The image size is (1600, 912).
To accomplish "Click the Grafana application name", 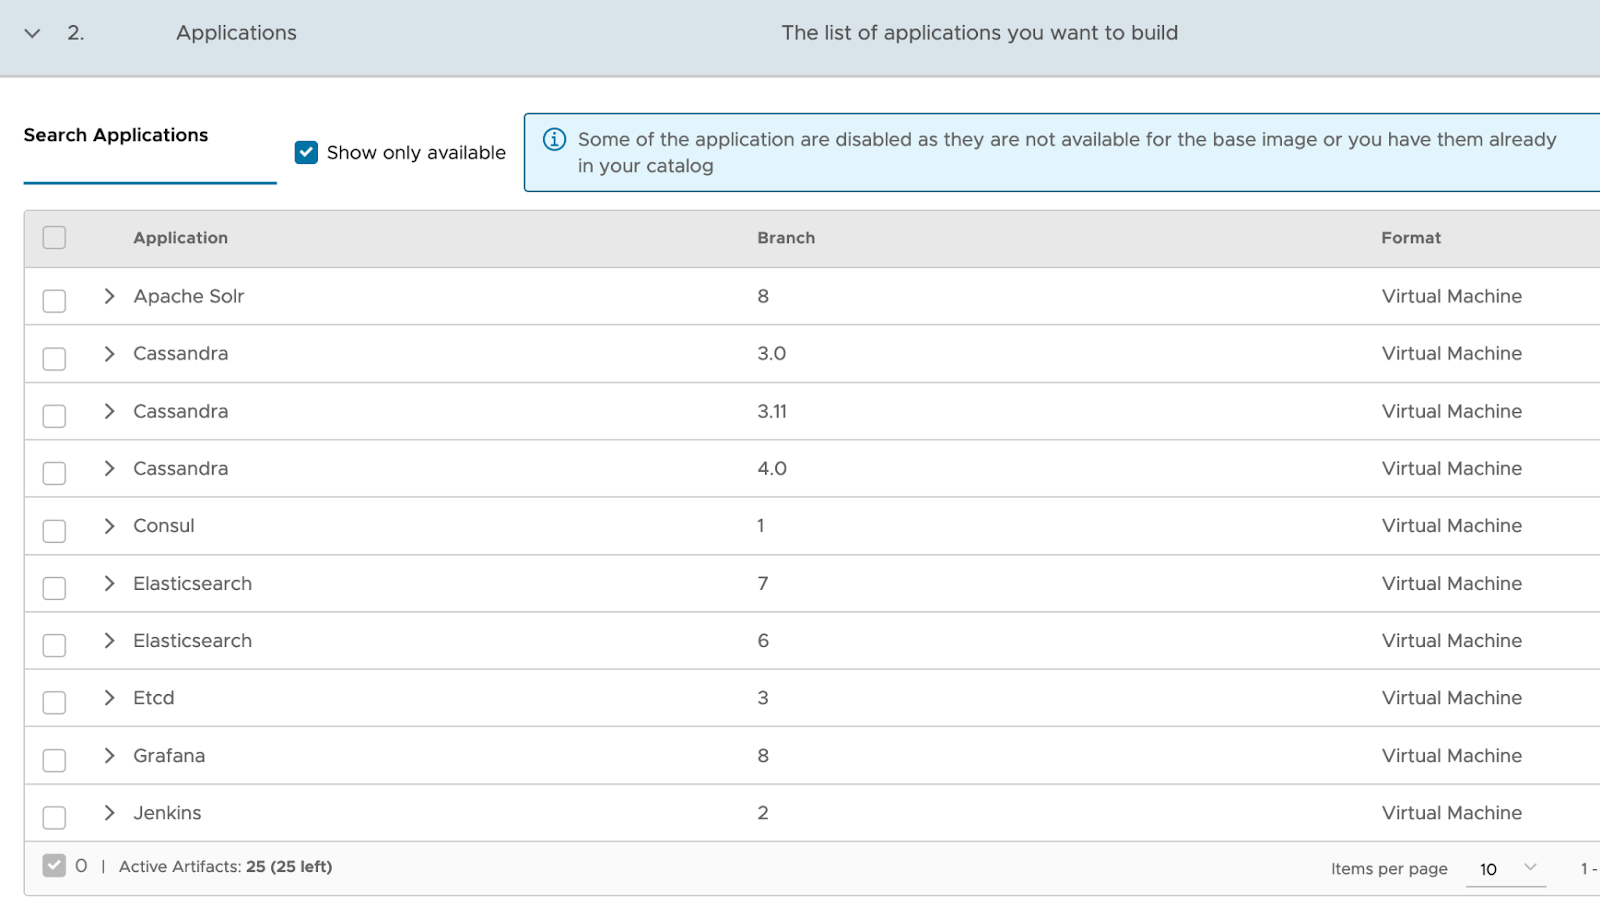I will click(x=169, y=755).
